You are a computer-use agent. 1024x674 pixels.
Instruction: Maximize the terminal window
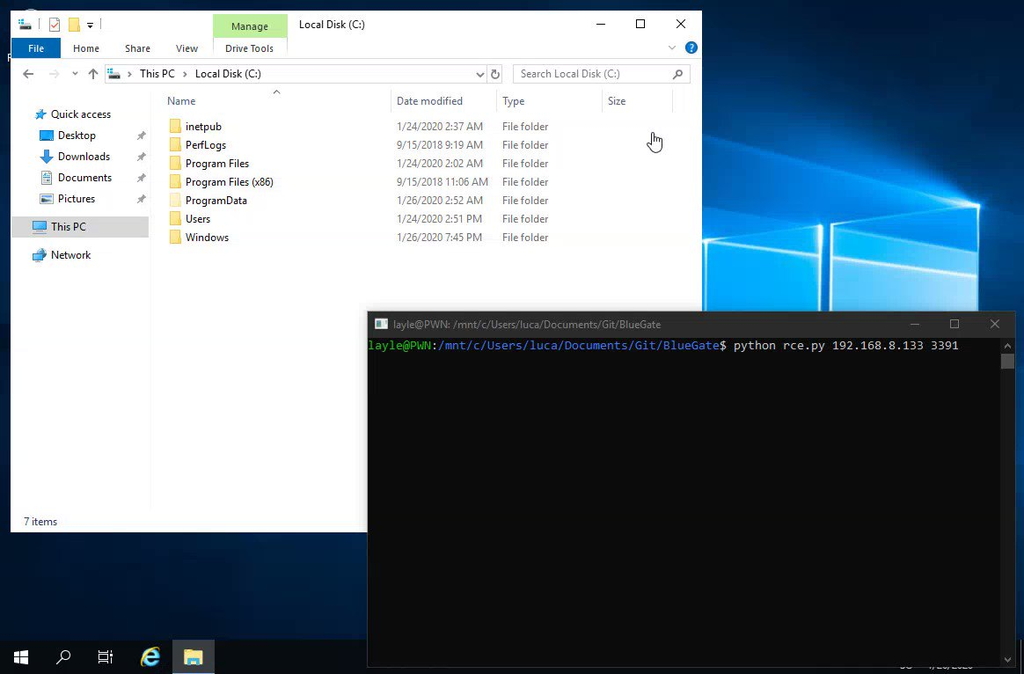pos(954,324)
